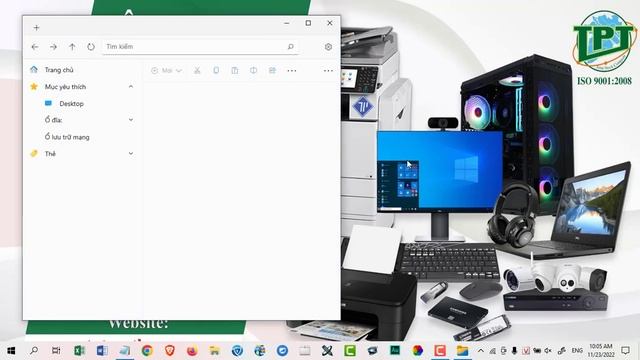This screenshot has width=640, height=360.
Task: Launch Word from the taskbar
Action: [x=102, y=351]
